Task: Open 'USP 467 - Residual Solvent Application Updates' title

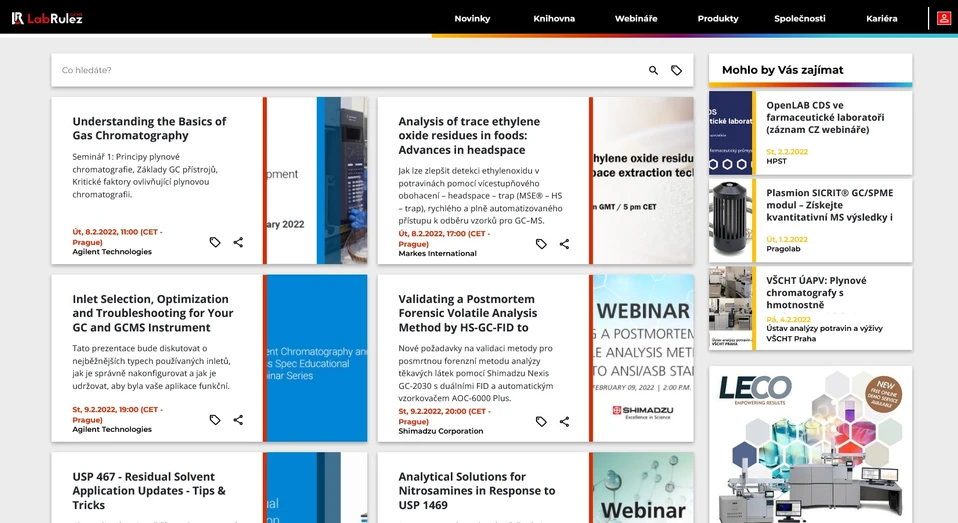Action: click(149, 491)
